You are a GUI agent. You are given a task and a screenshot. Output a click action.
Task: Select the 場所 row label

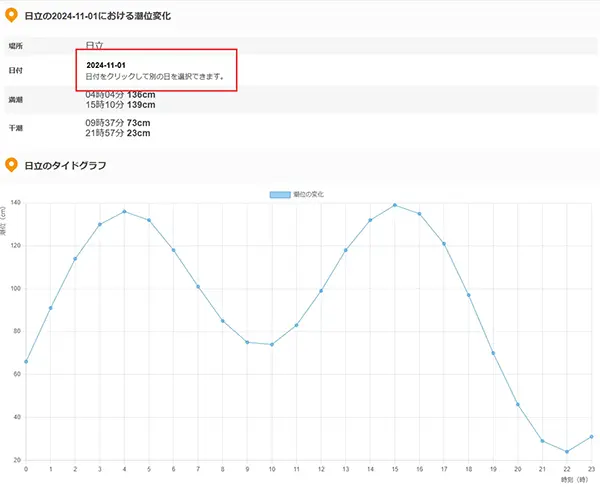click(x=15, y=46)
